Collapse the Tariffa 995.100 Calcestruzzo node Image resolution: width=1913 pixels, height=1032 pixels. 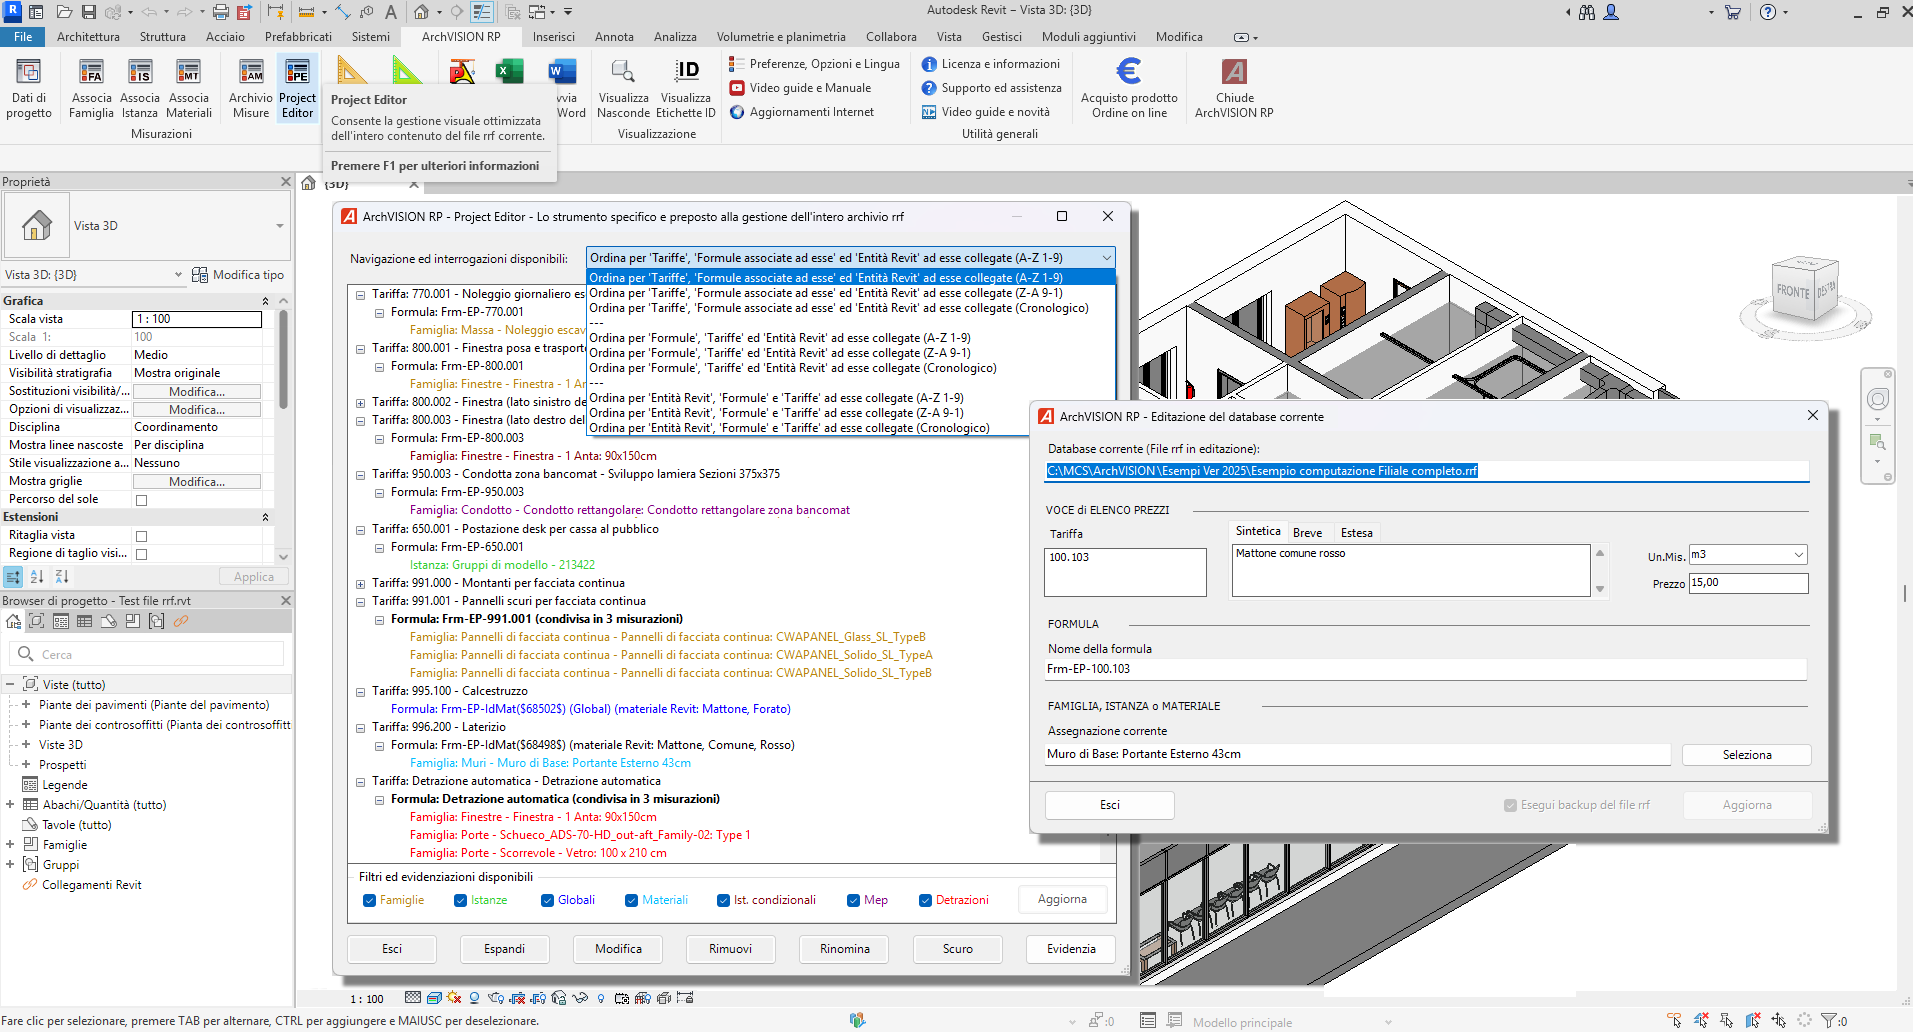[x=361, y=692]
